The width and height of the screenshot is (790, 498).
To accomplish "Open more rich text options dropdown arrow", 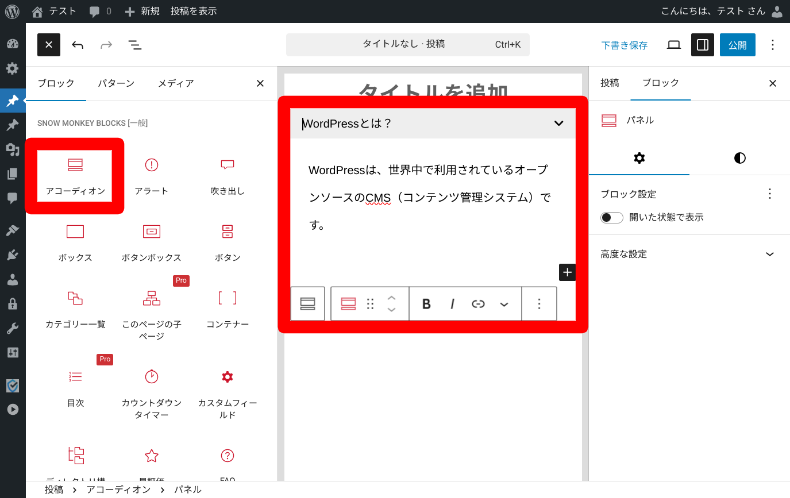I will coord(504,304).
